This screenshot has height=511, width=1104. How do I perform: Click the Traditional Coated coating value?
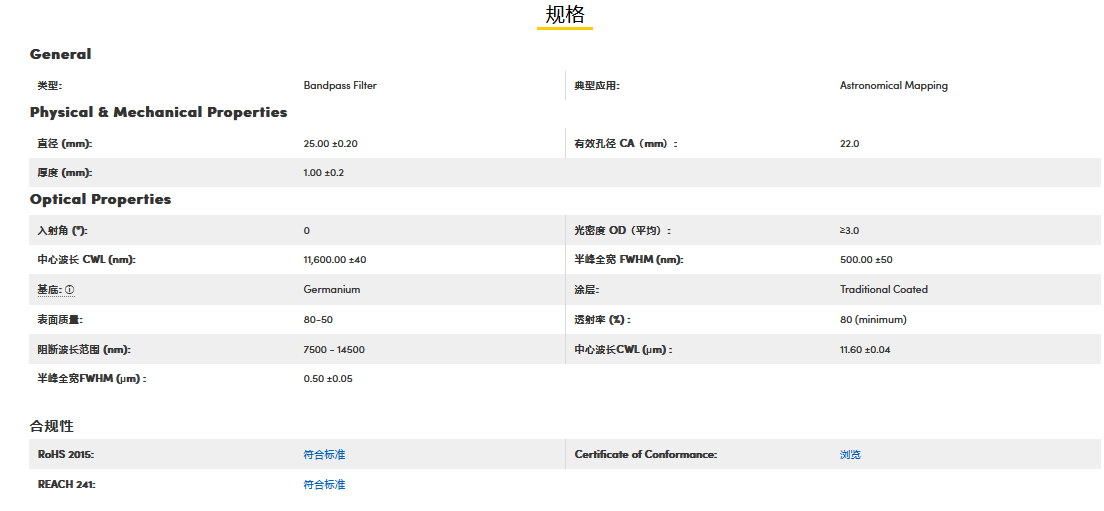[883, 290]
